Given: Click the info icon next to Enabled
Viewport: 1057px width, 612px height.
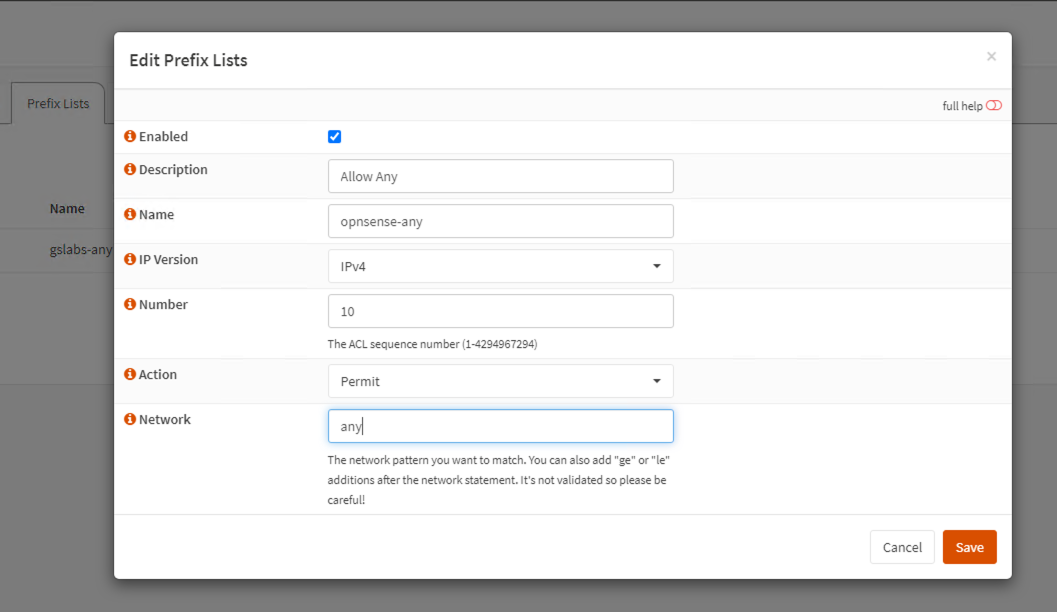Looking at the screenshot, I should 130,136.
